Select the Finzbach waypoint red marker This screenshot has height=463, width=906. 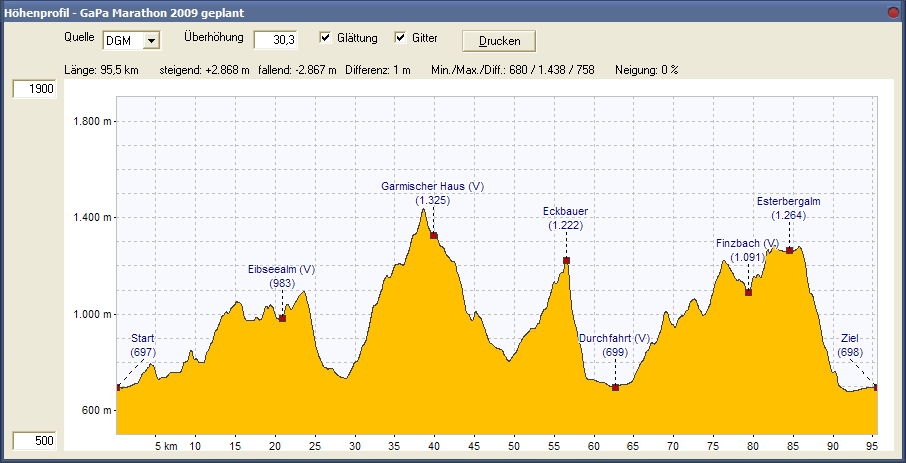pos(748,292)
